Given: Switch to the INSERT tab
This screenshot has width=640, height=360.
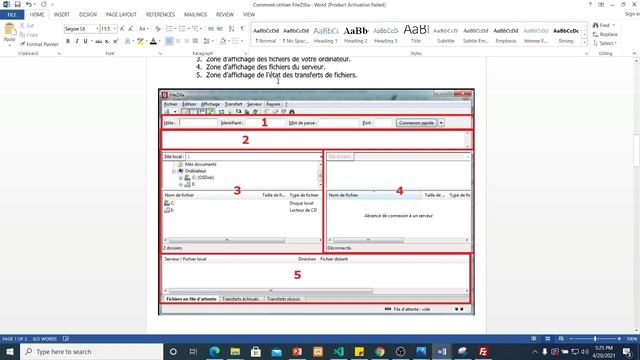Looking at the screenshot, I should tap(62, 15).
